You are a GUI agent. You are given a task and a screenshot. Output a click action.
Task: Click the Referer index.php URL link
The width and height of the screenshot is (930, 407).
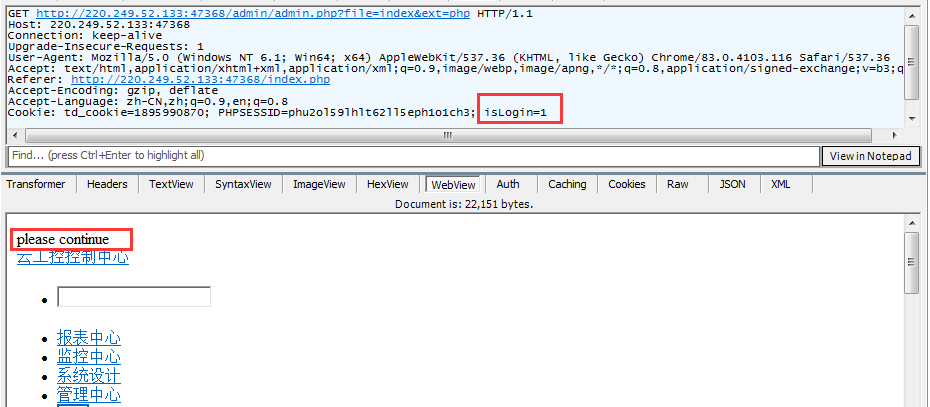click(200, 79)
